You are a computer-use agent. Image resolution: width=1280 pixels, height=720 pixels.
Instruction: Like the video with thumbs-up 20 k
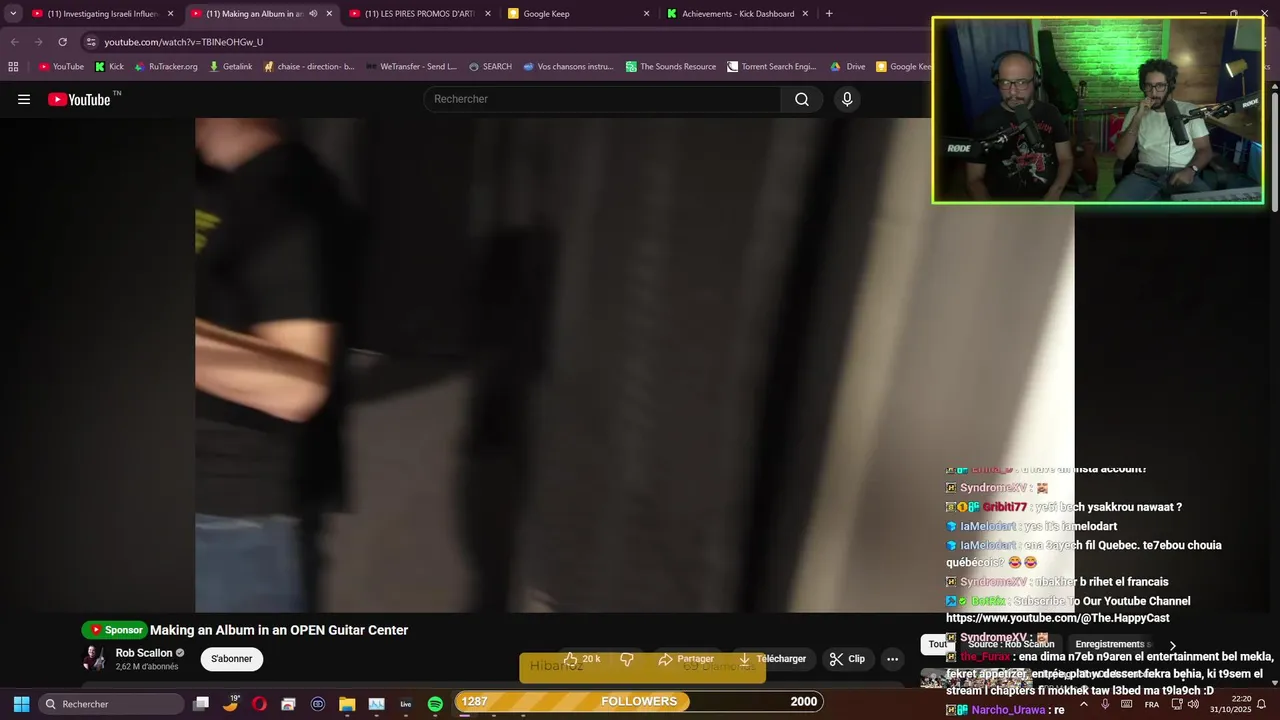coord(582,659)
